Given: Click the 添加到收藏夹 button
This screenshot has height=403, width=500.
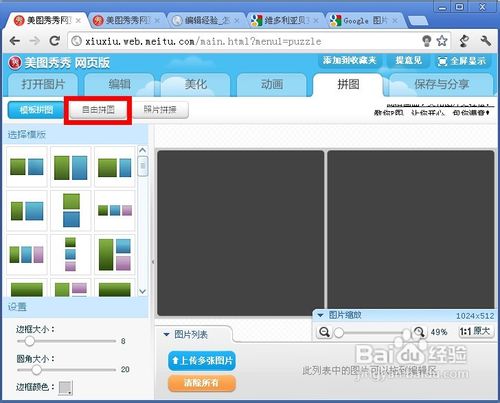Looking at the screenshot, I should click(x=349, y=61).
